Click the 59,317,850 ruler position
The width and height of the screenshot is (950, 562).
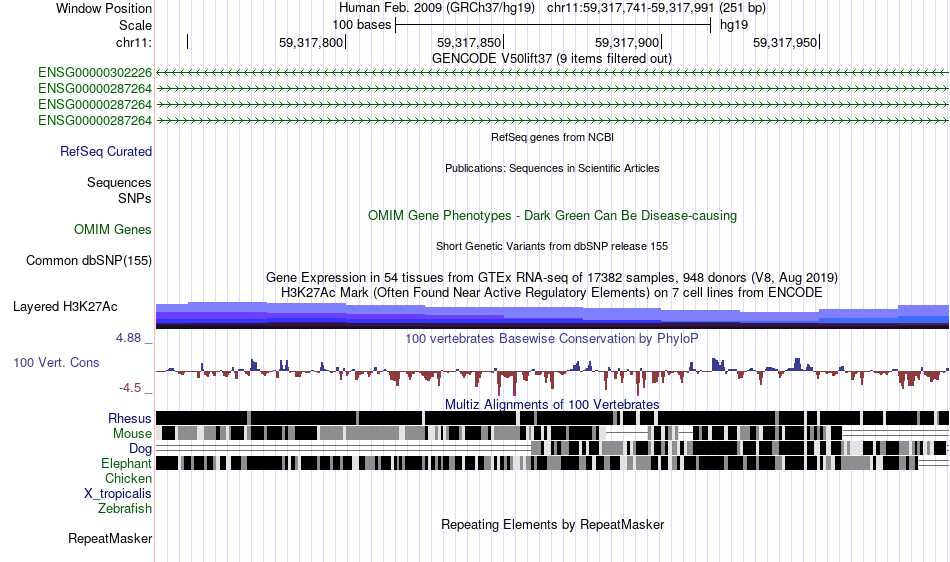469,42
